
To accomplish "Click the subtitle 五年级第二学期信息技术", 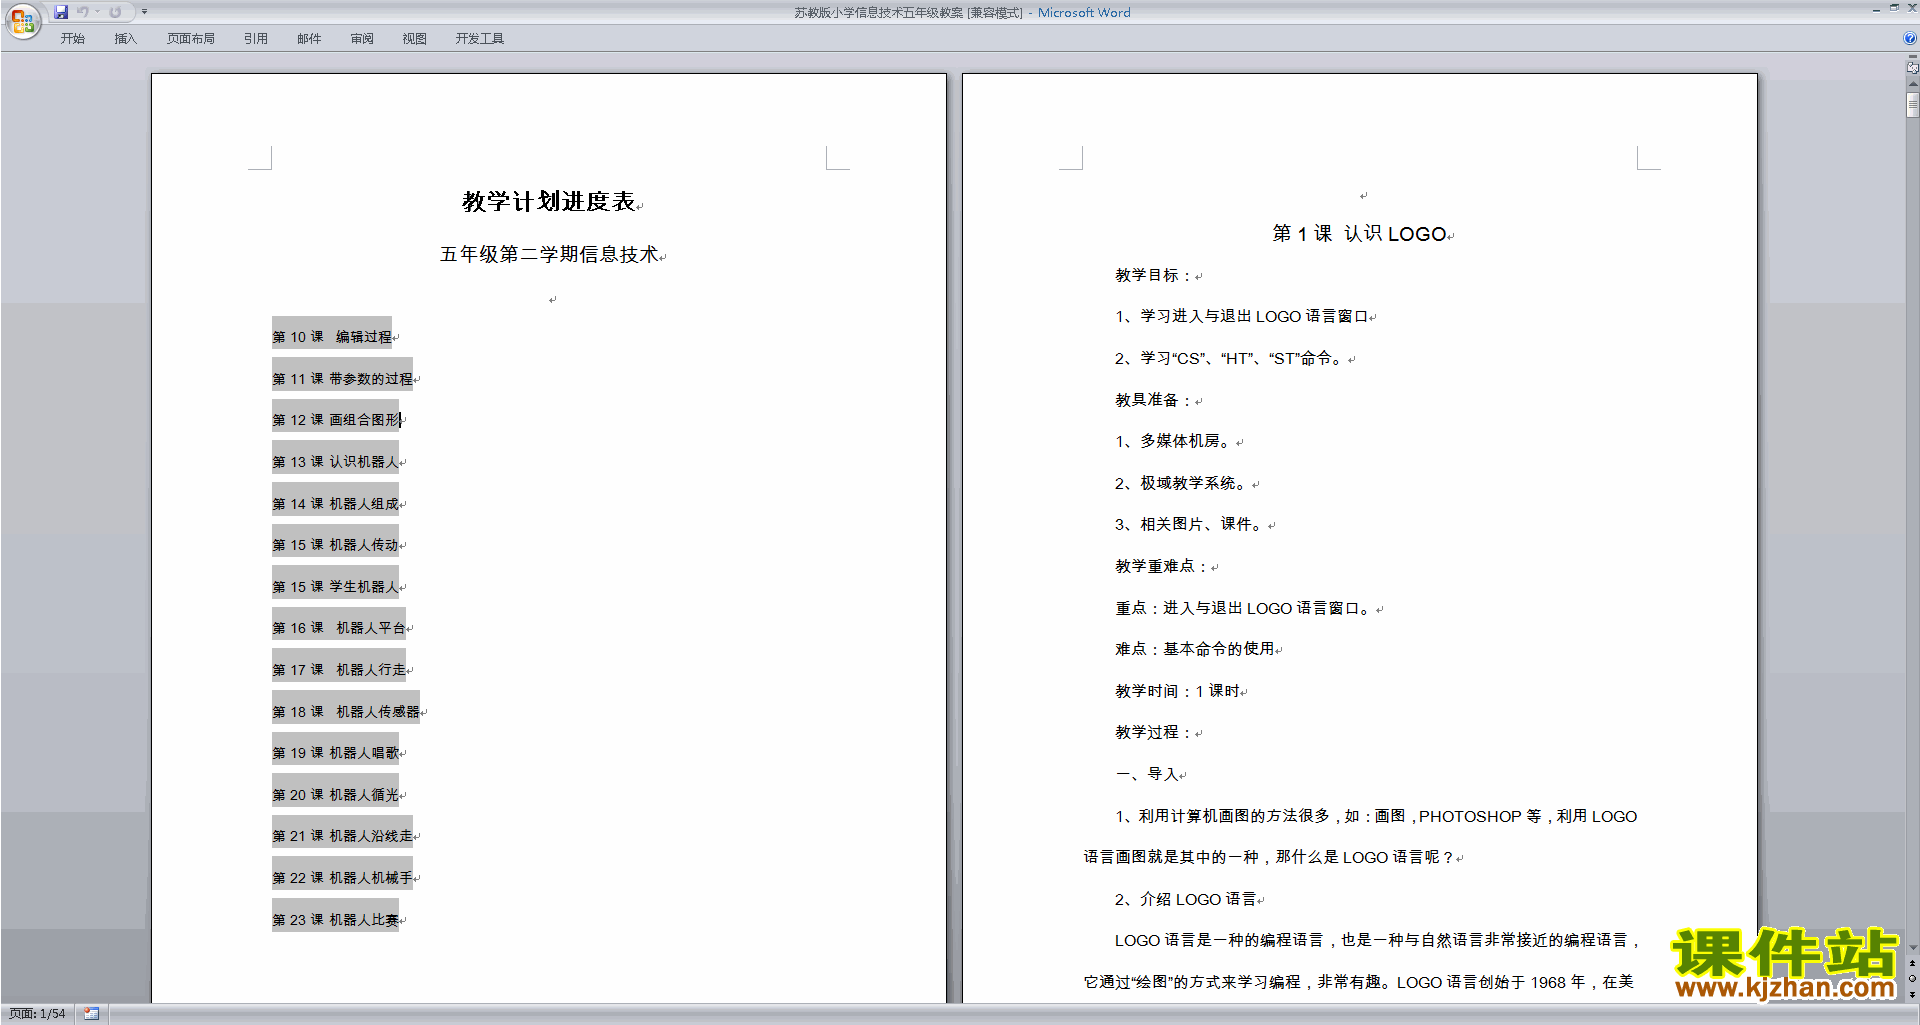I will click(549, 254).
